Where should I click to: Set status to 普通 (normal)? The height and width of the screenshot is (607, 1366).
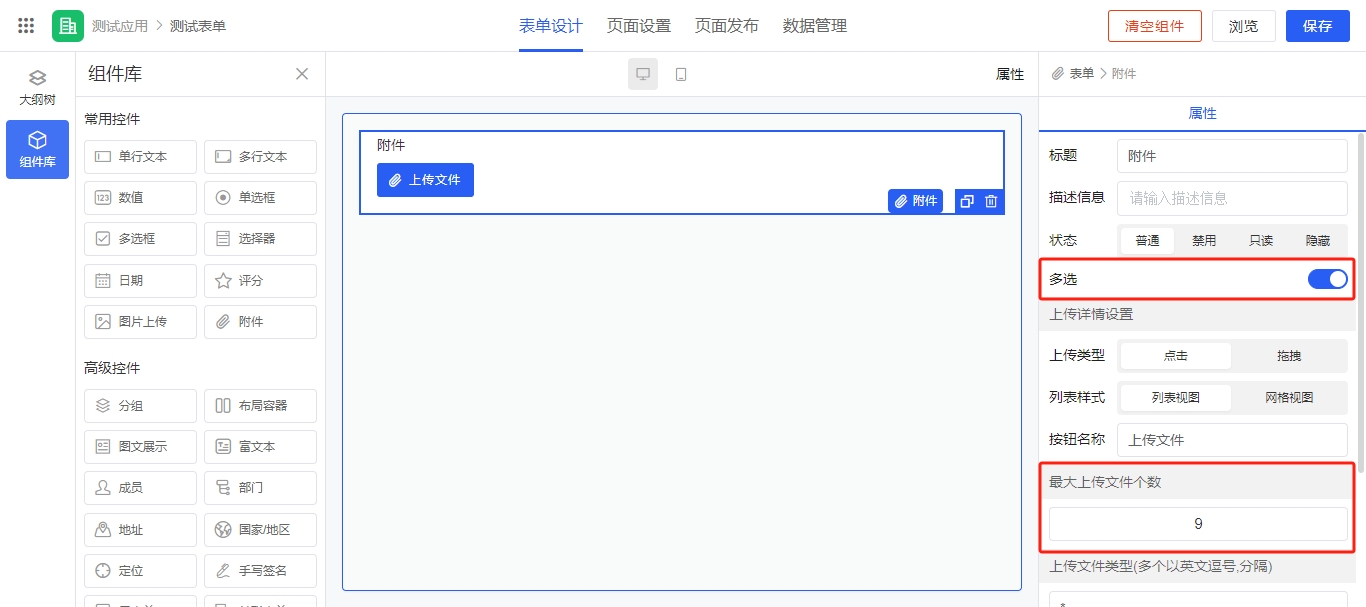point(1147,241)
